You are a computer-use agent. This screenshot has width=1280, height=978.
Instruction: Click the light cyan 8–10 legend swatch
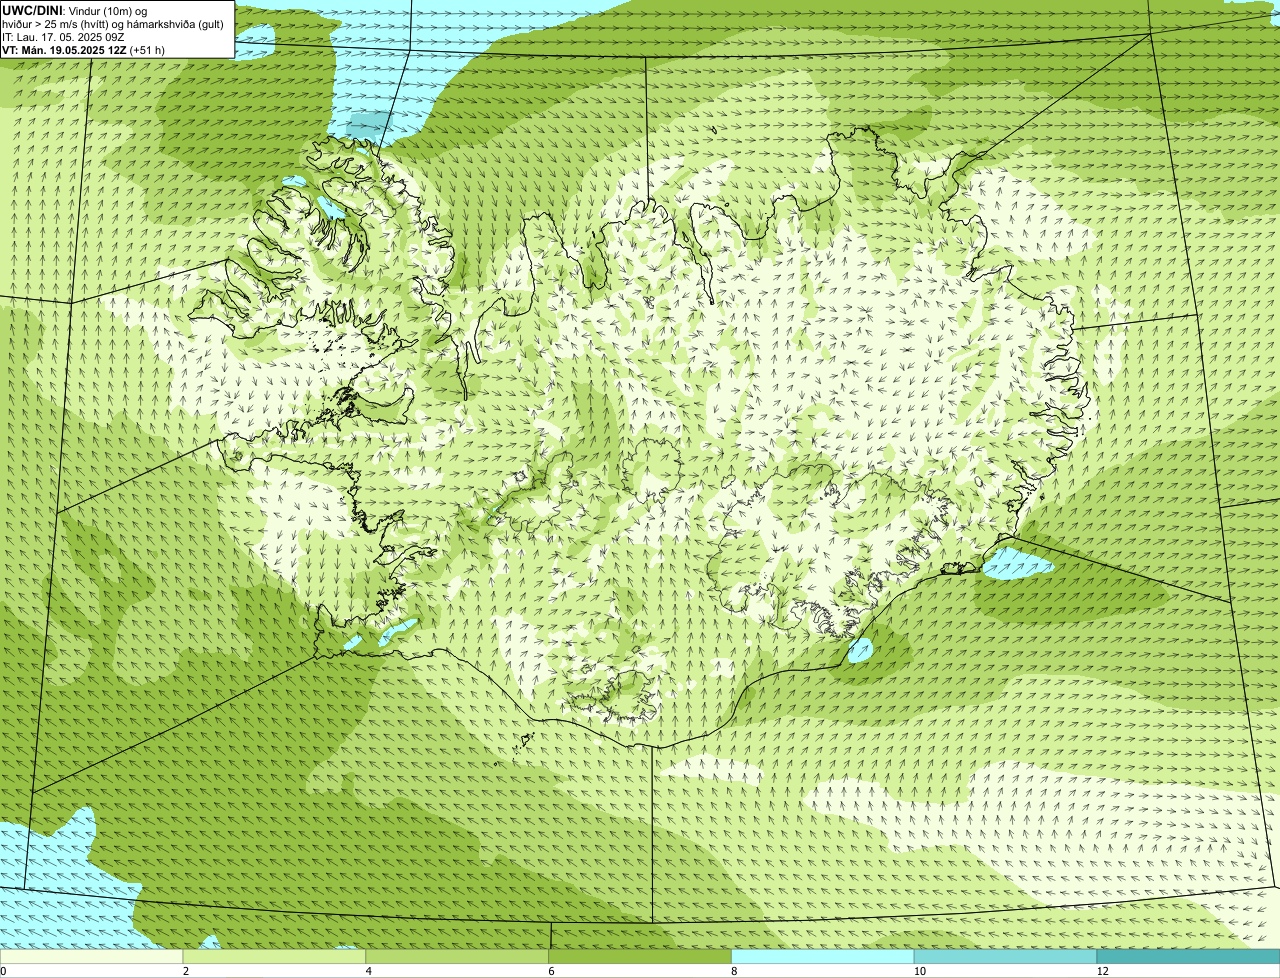(824, 957)
